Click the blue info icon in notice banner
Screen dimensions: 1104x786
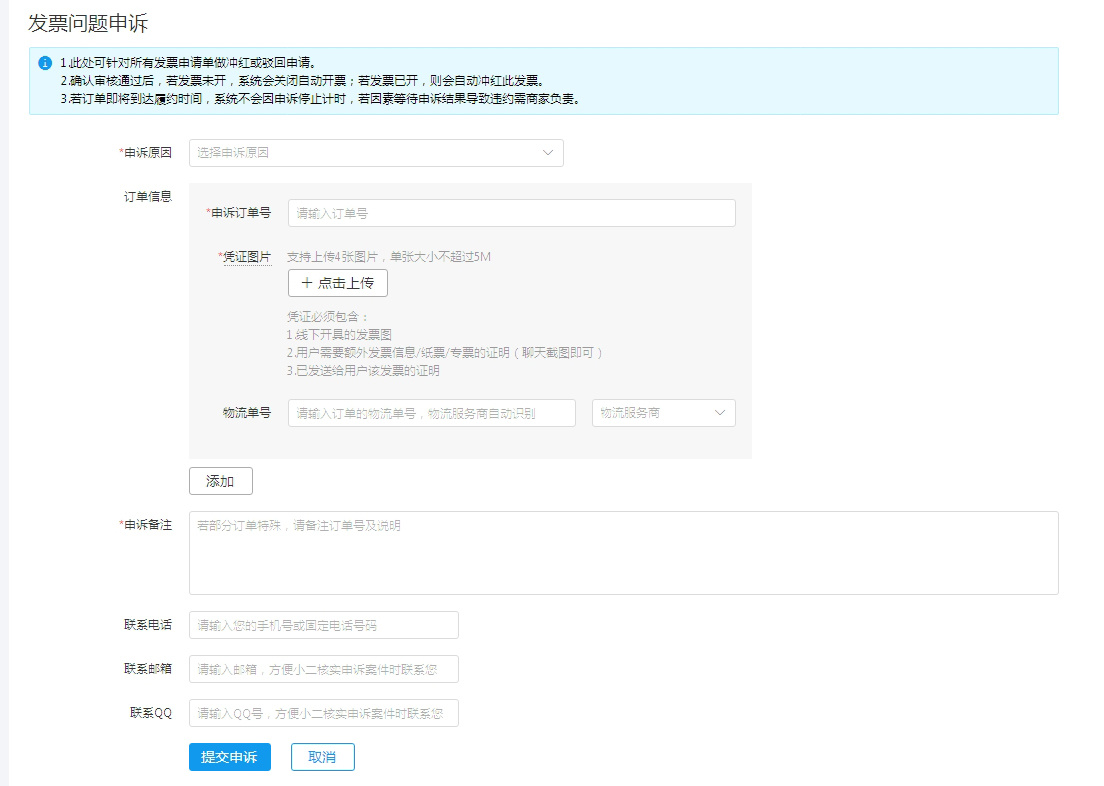45,63
